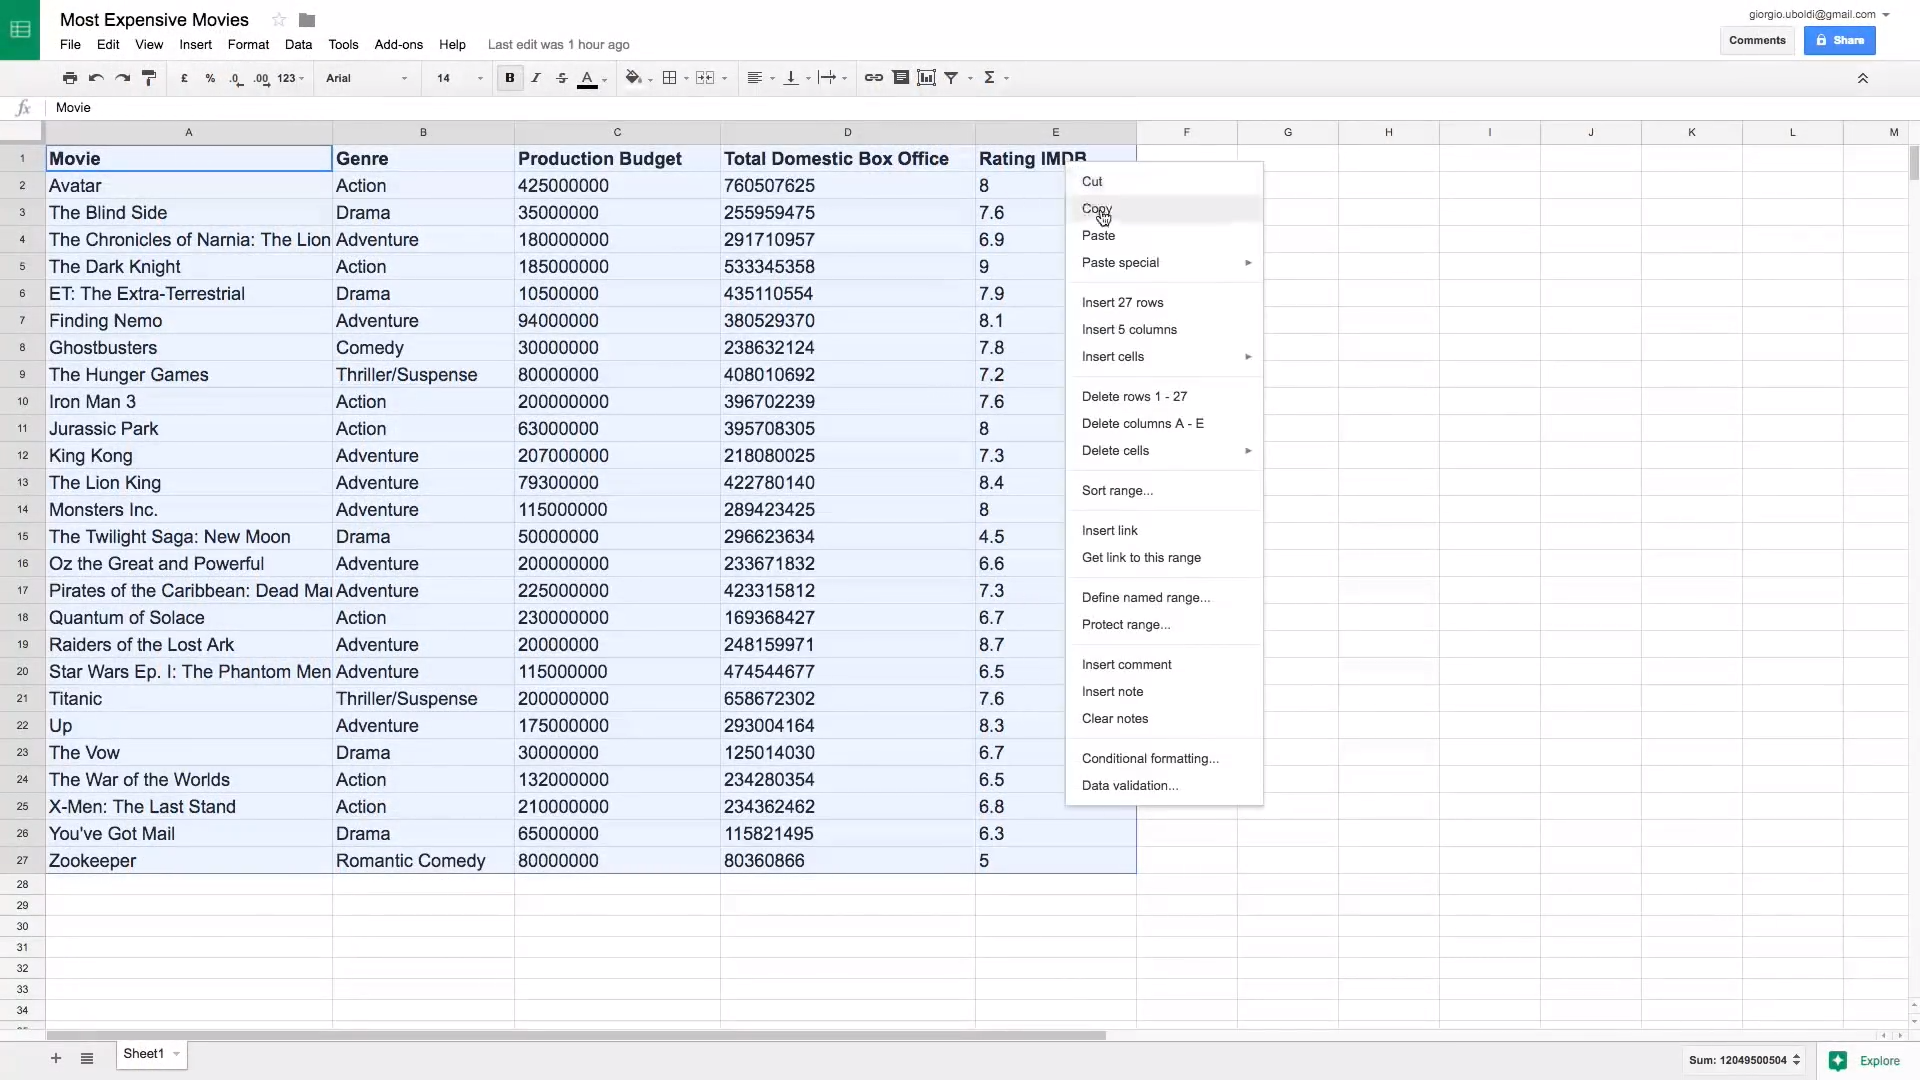Toggle bold formatting
The width and height of the screenshot is (1920, 1080).
[510, 78]
